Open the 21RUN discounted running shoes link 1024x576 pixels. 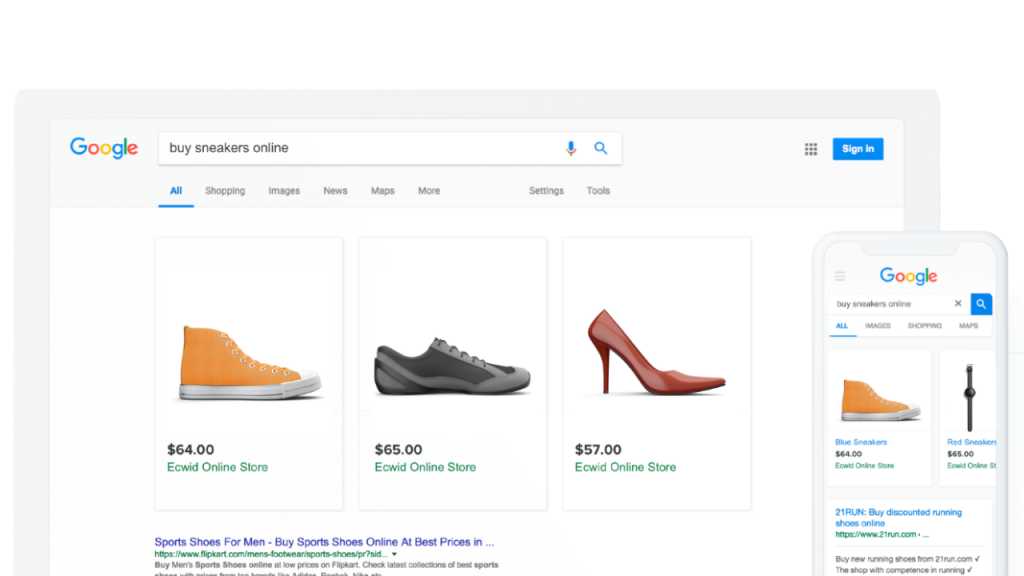pos(898,517)
